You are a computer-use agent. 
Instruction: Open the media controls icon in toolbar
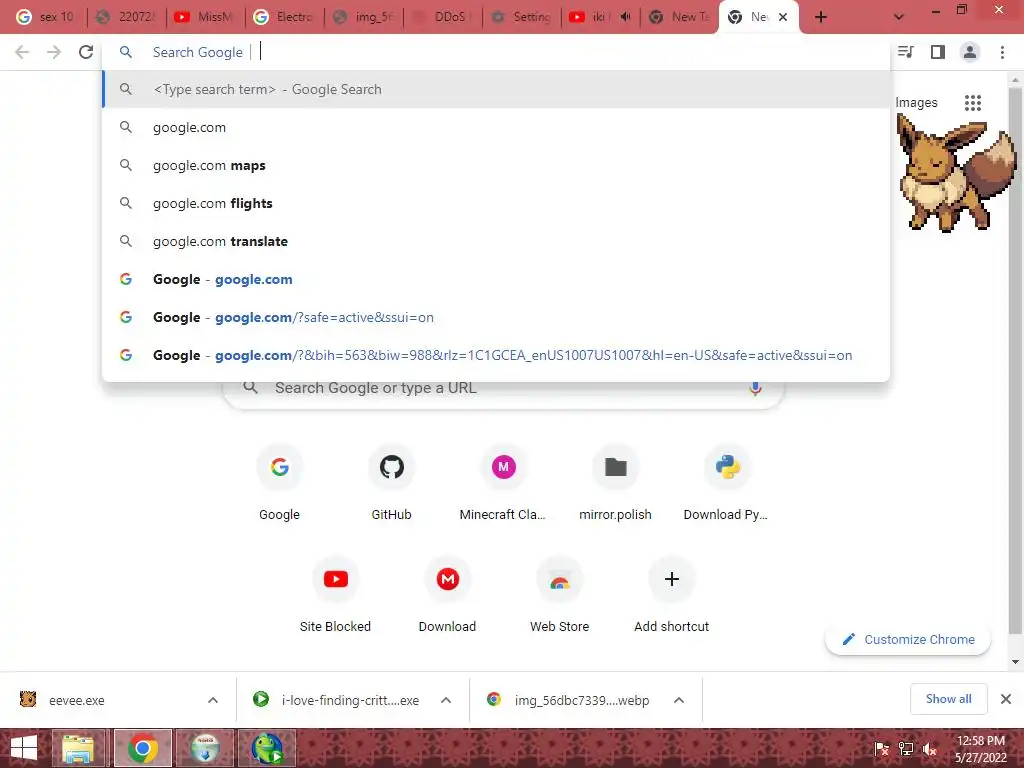[906, 52]
